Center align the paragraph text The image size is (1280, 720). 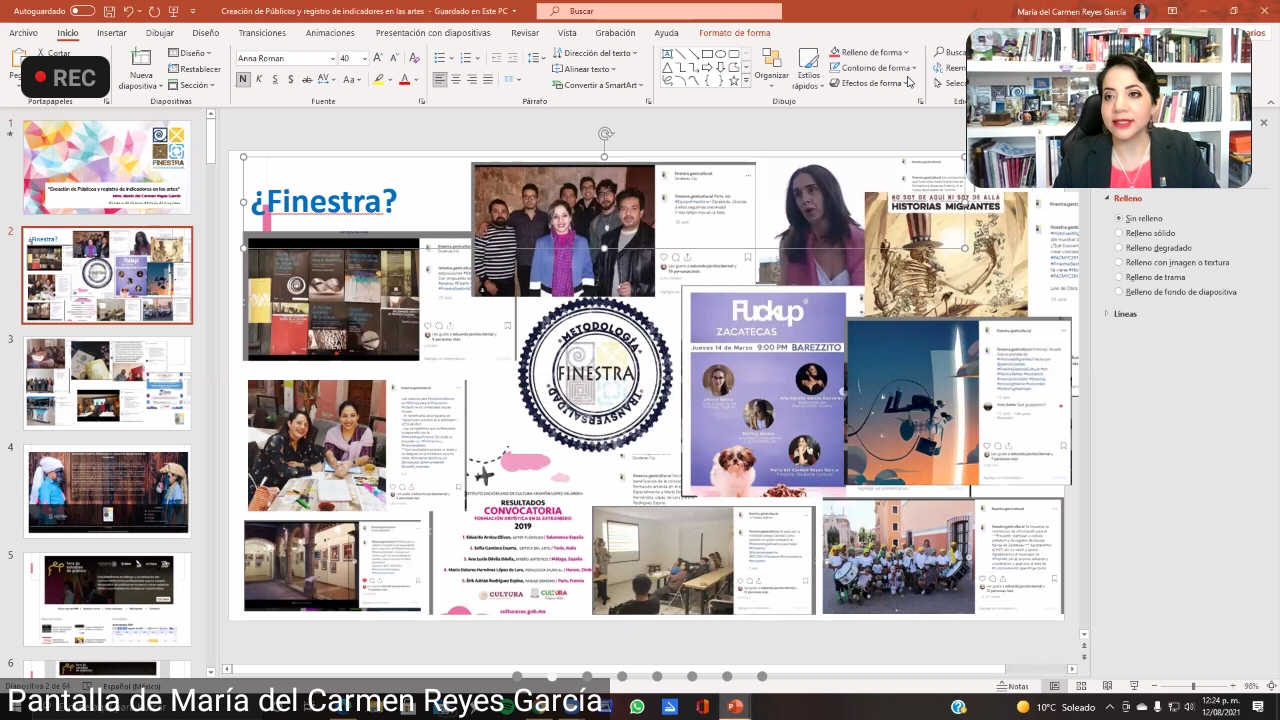pyautogui.click(x=456, y=79)
